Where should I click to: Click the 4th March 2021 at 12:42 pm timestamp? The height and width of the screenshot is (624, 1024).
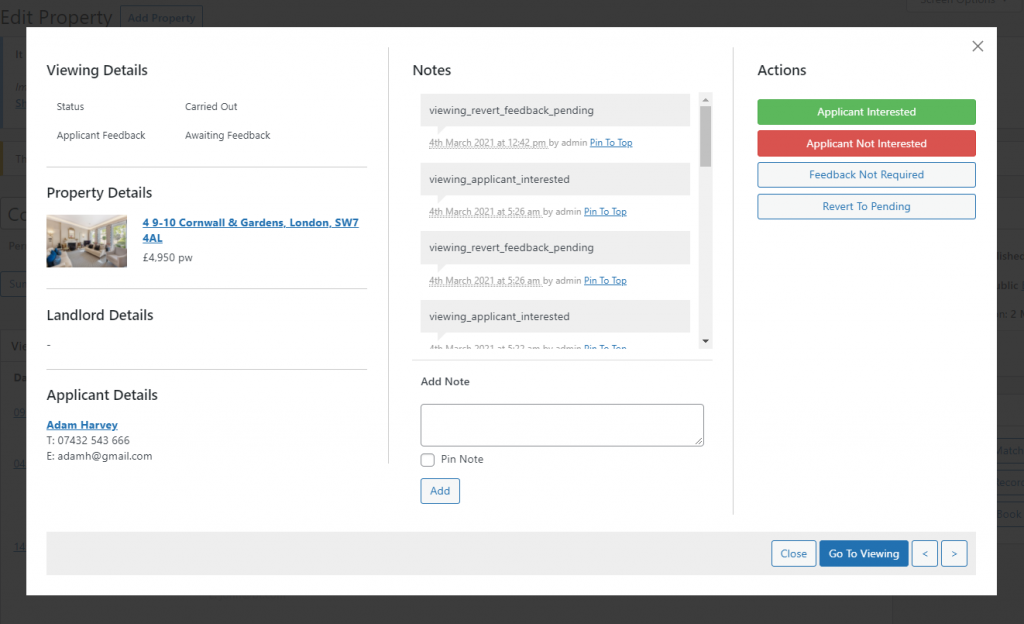coord(487,142)
